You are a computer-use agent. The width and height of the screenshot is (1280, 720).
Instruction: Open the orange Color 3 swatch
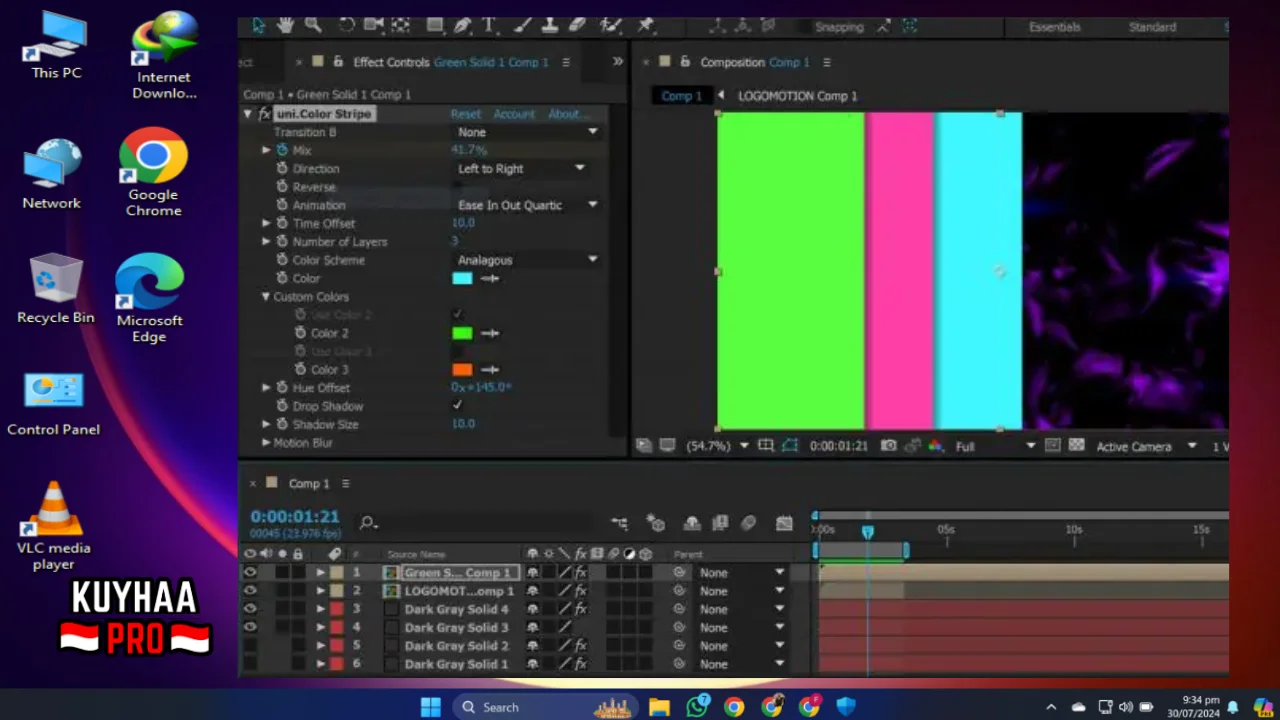(462, 369)
